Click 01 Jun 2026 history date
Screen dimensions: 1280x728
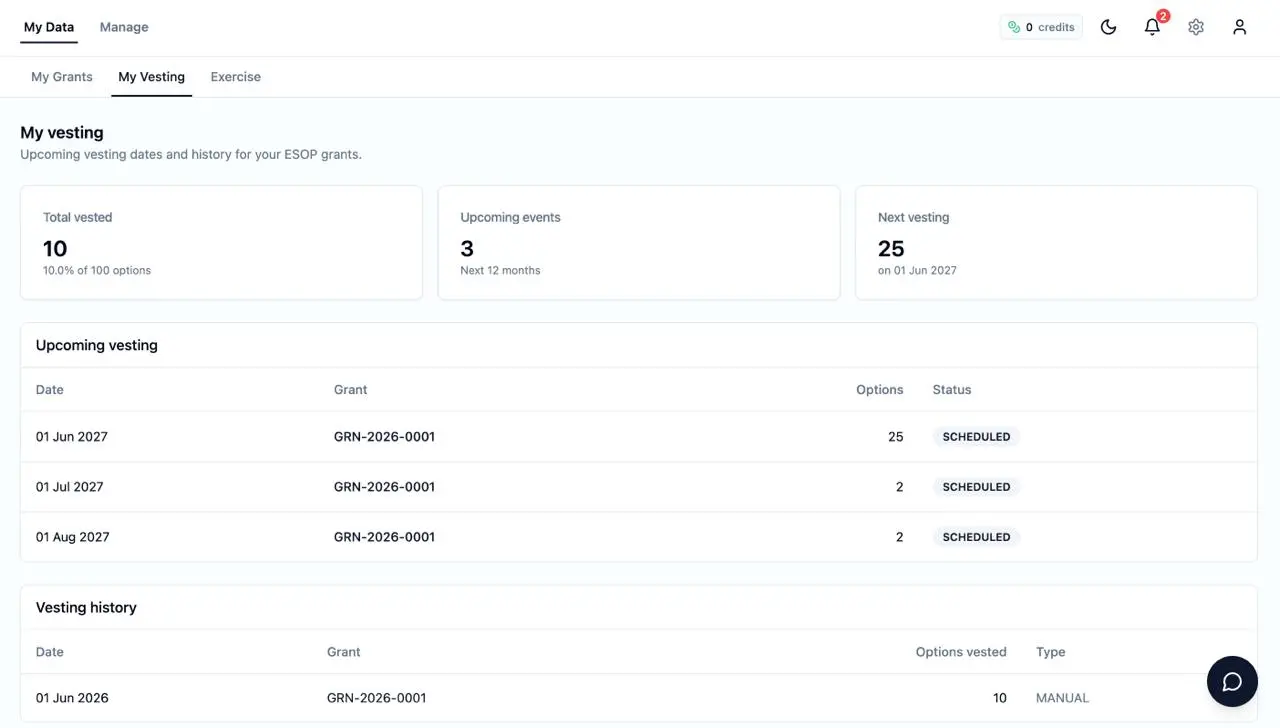(72, 698)
